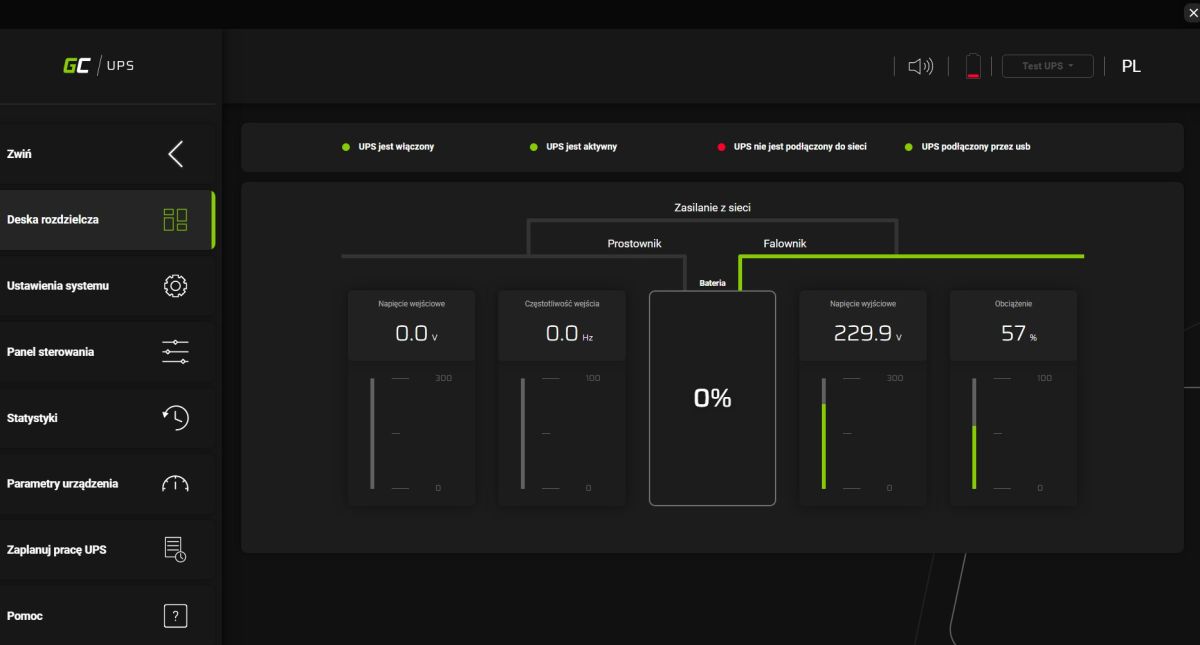
Task: Click the Częstotliwość wejścia gauge bar
Action: [523, 433]
